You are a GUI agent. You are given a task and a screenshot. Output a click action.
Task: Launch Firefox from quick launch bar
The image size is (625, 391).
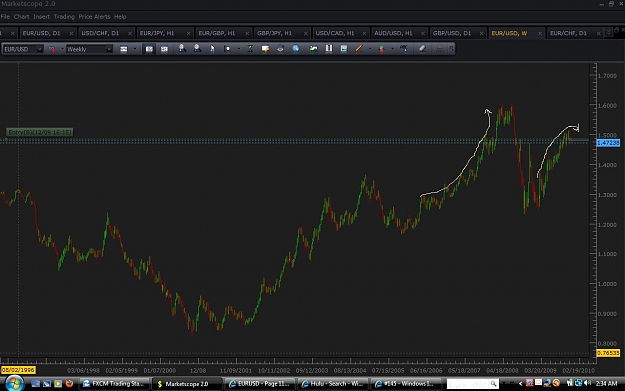pyautogui.click(x=69, y=383)
